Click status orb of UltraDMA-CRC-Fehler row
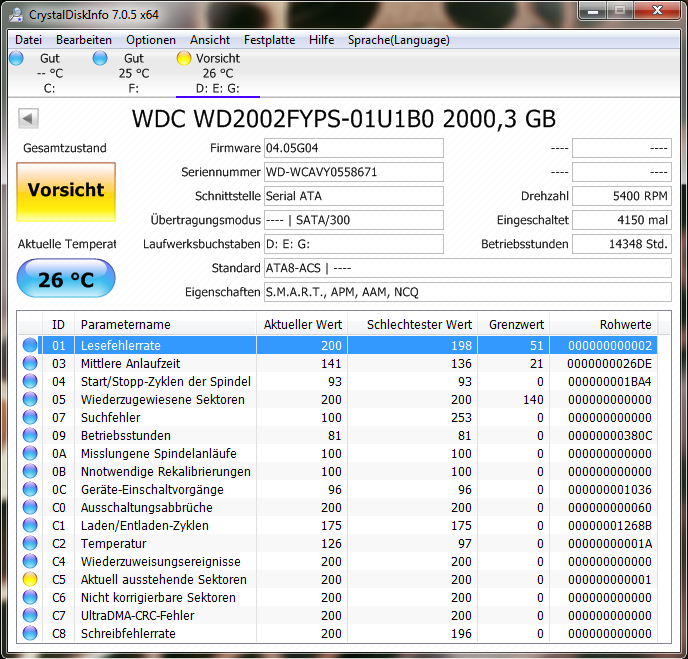This screenshot has height=659, width=688. [30, 615]
